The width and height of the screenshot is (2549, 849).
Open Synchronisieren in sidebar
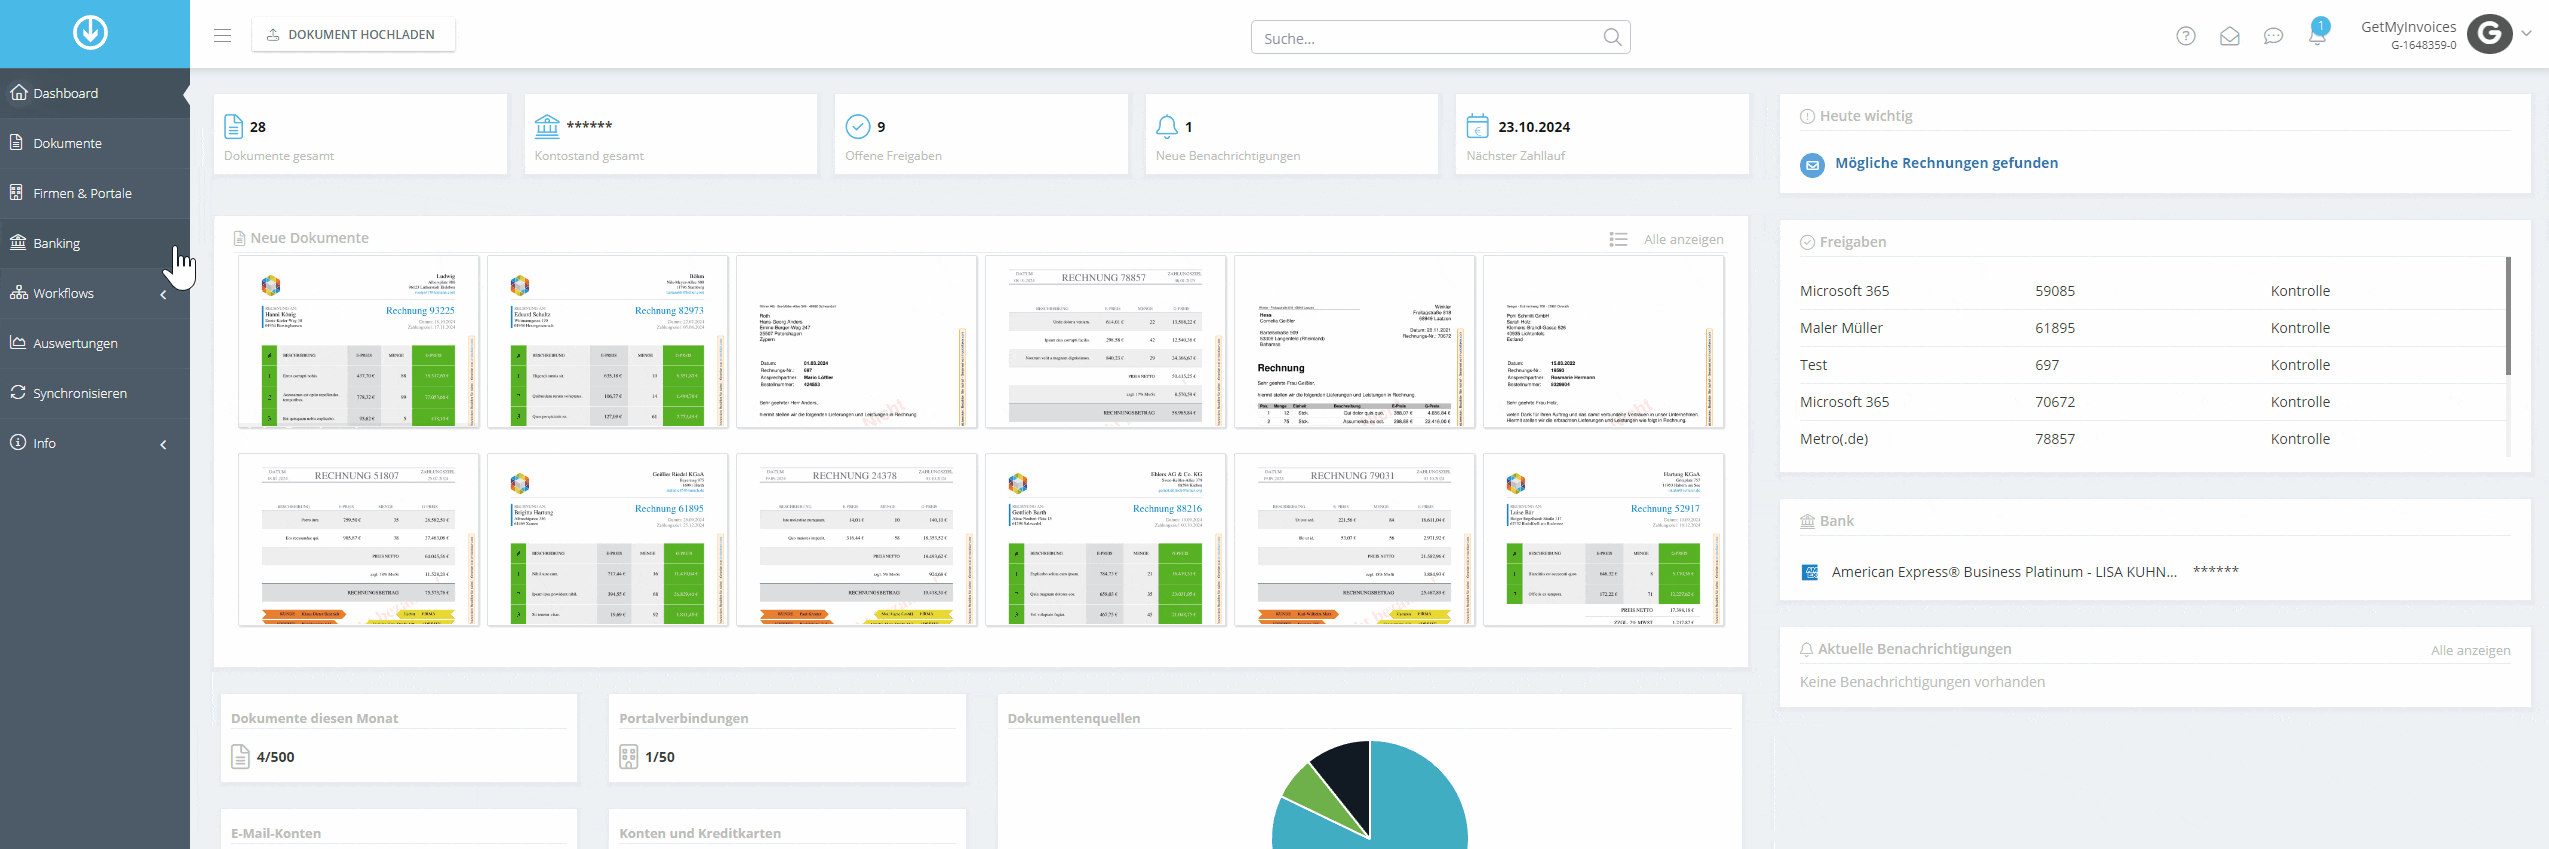pos(95,393)
